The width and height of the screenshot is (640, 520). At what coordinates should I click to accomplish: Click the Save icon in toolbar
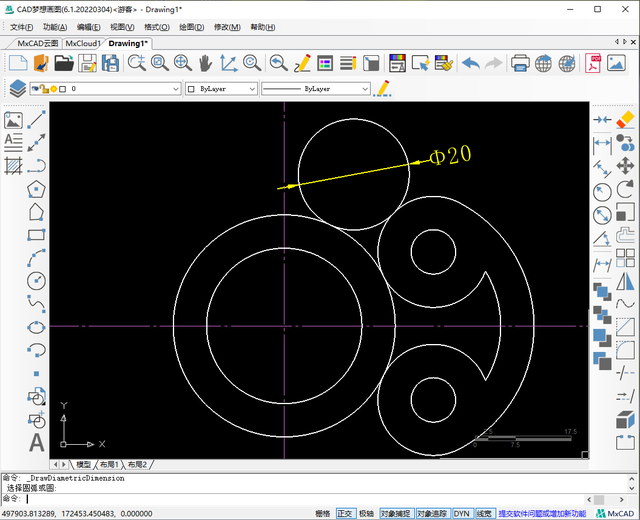point(87,63)
